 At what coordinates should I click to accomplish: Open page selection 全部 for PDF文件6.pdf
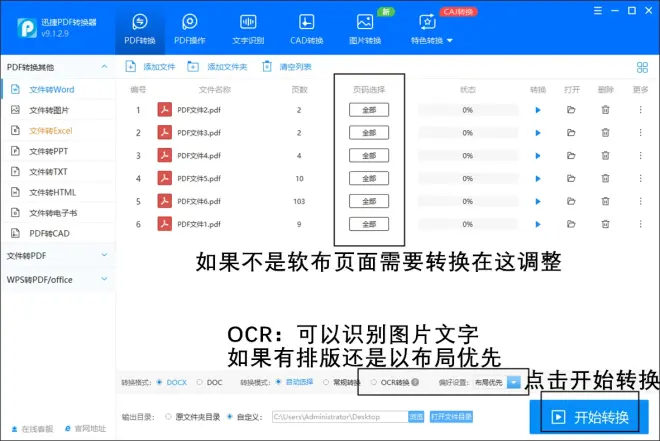coord(369,201)
